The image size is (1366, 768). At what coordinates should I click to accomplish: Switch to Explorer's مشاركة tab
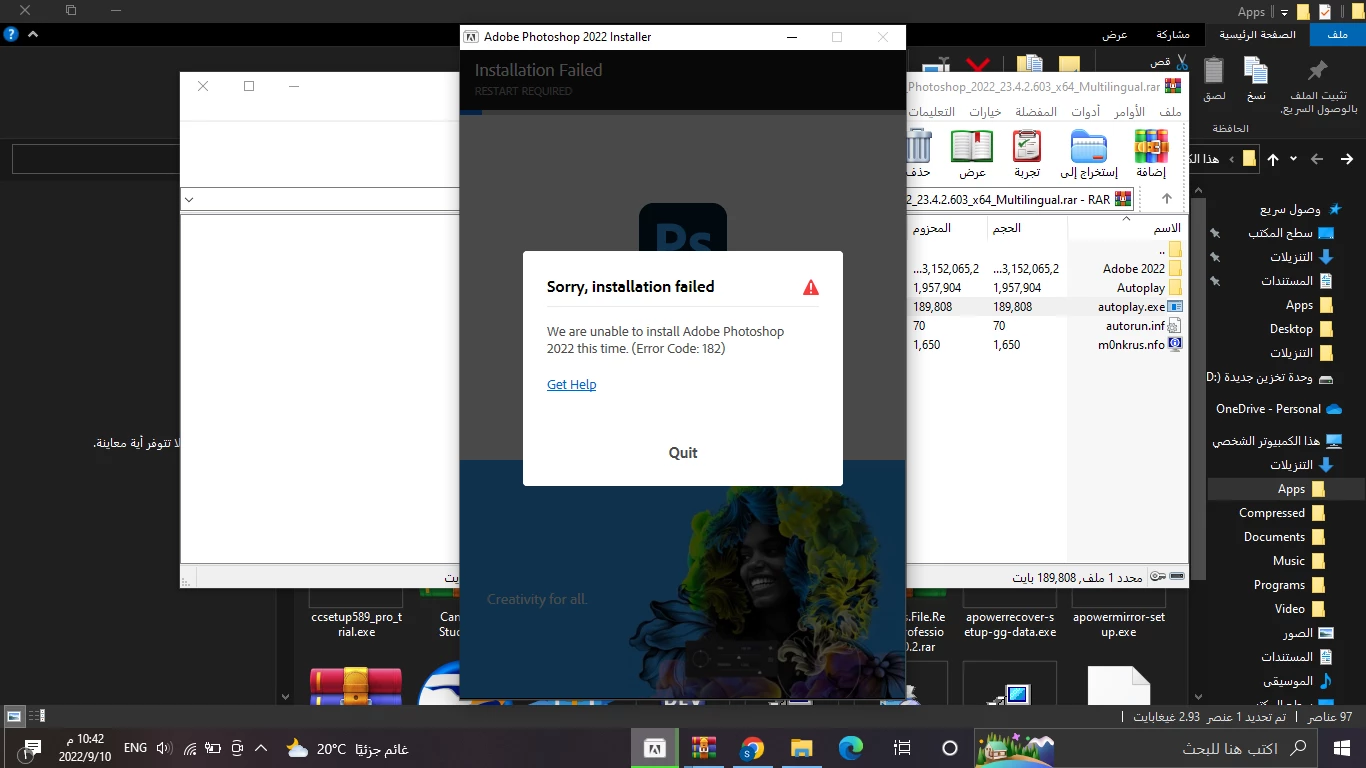(1172, 34)
